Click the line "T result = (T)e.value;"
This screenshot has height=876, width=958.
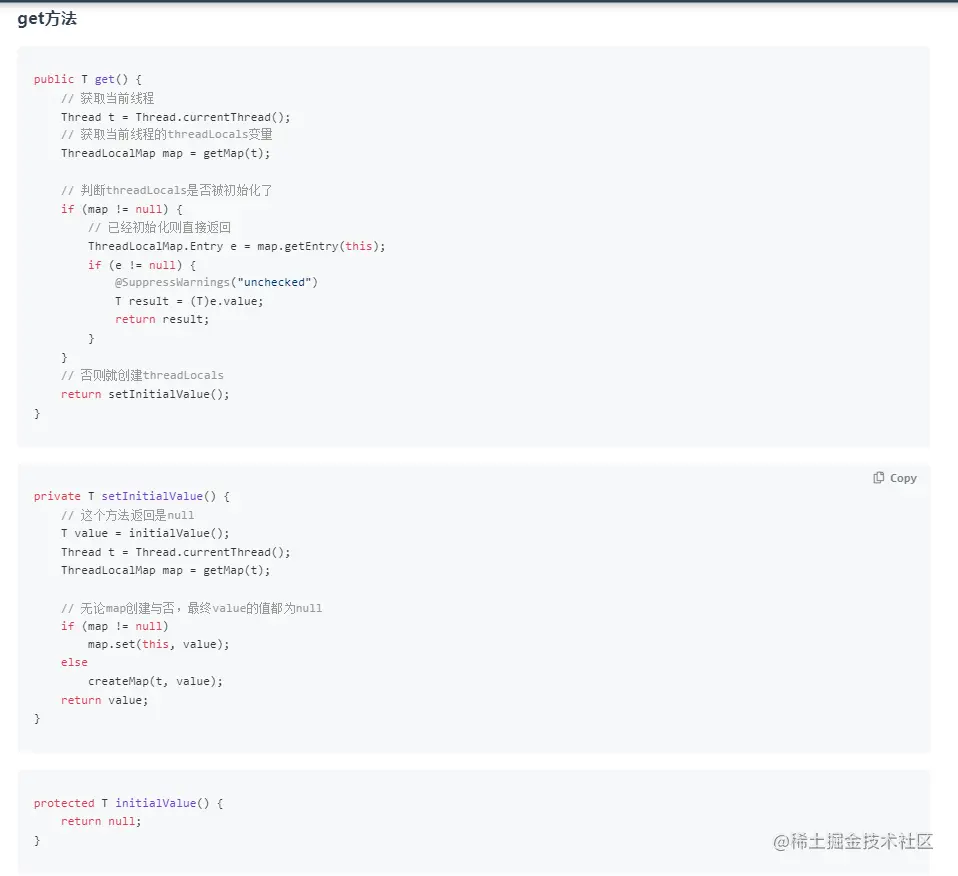(x=189, y=301)
